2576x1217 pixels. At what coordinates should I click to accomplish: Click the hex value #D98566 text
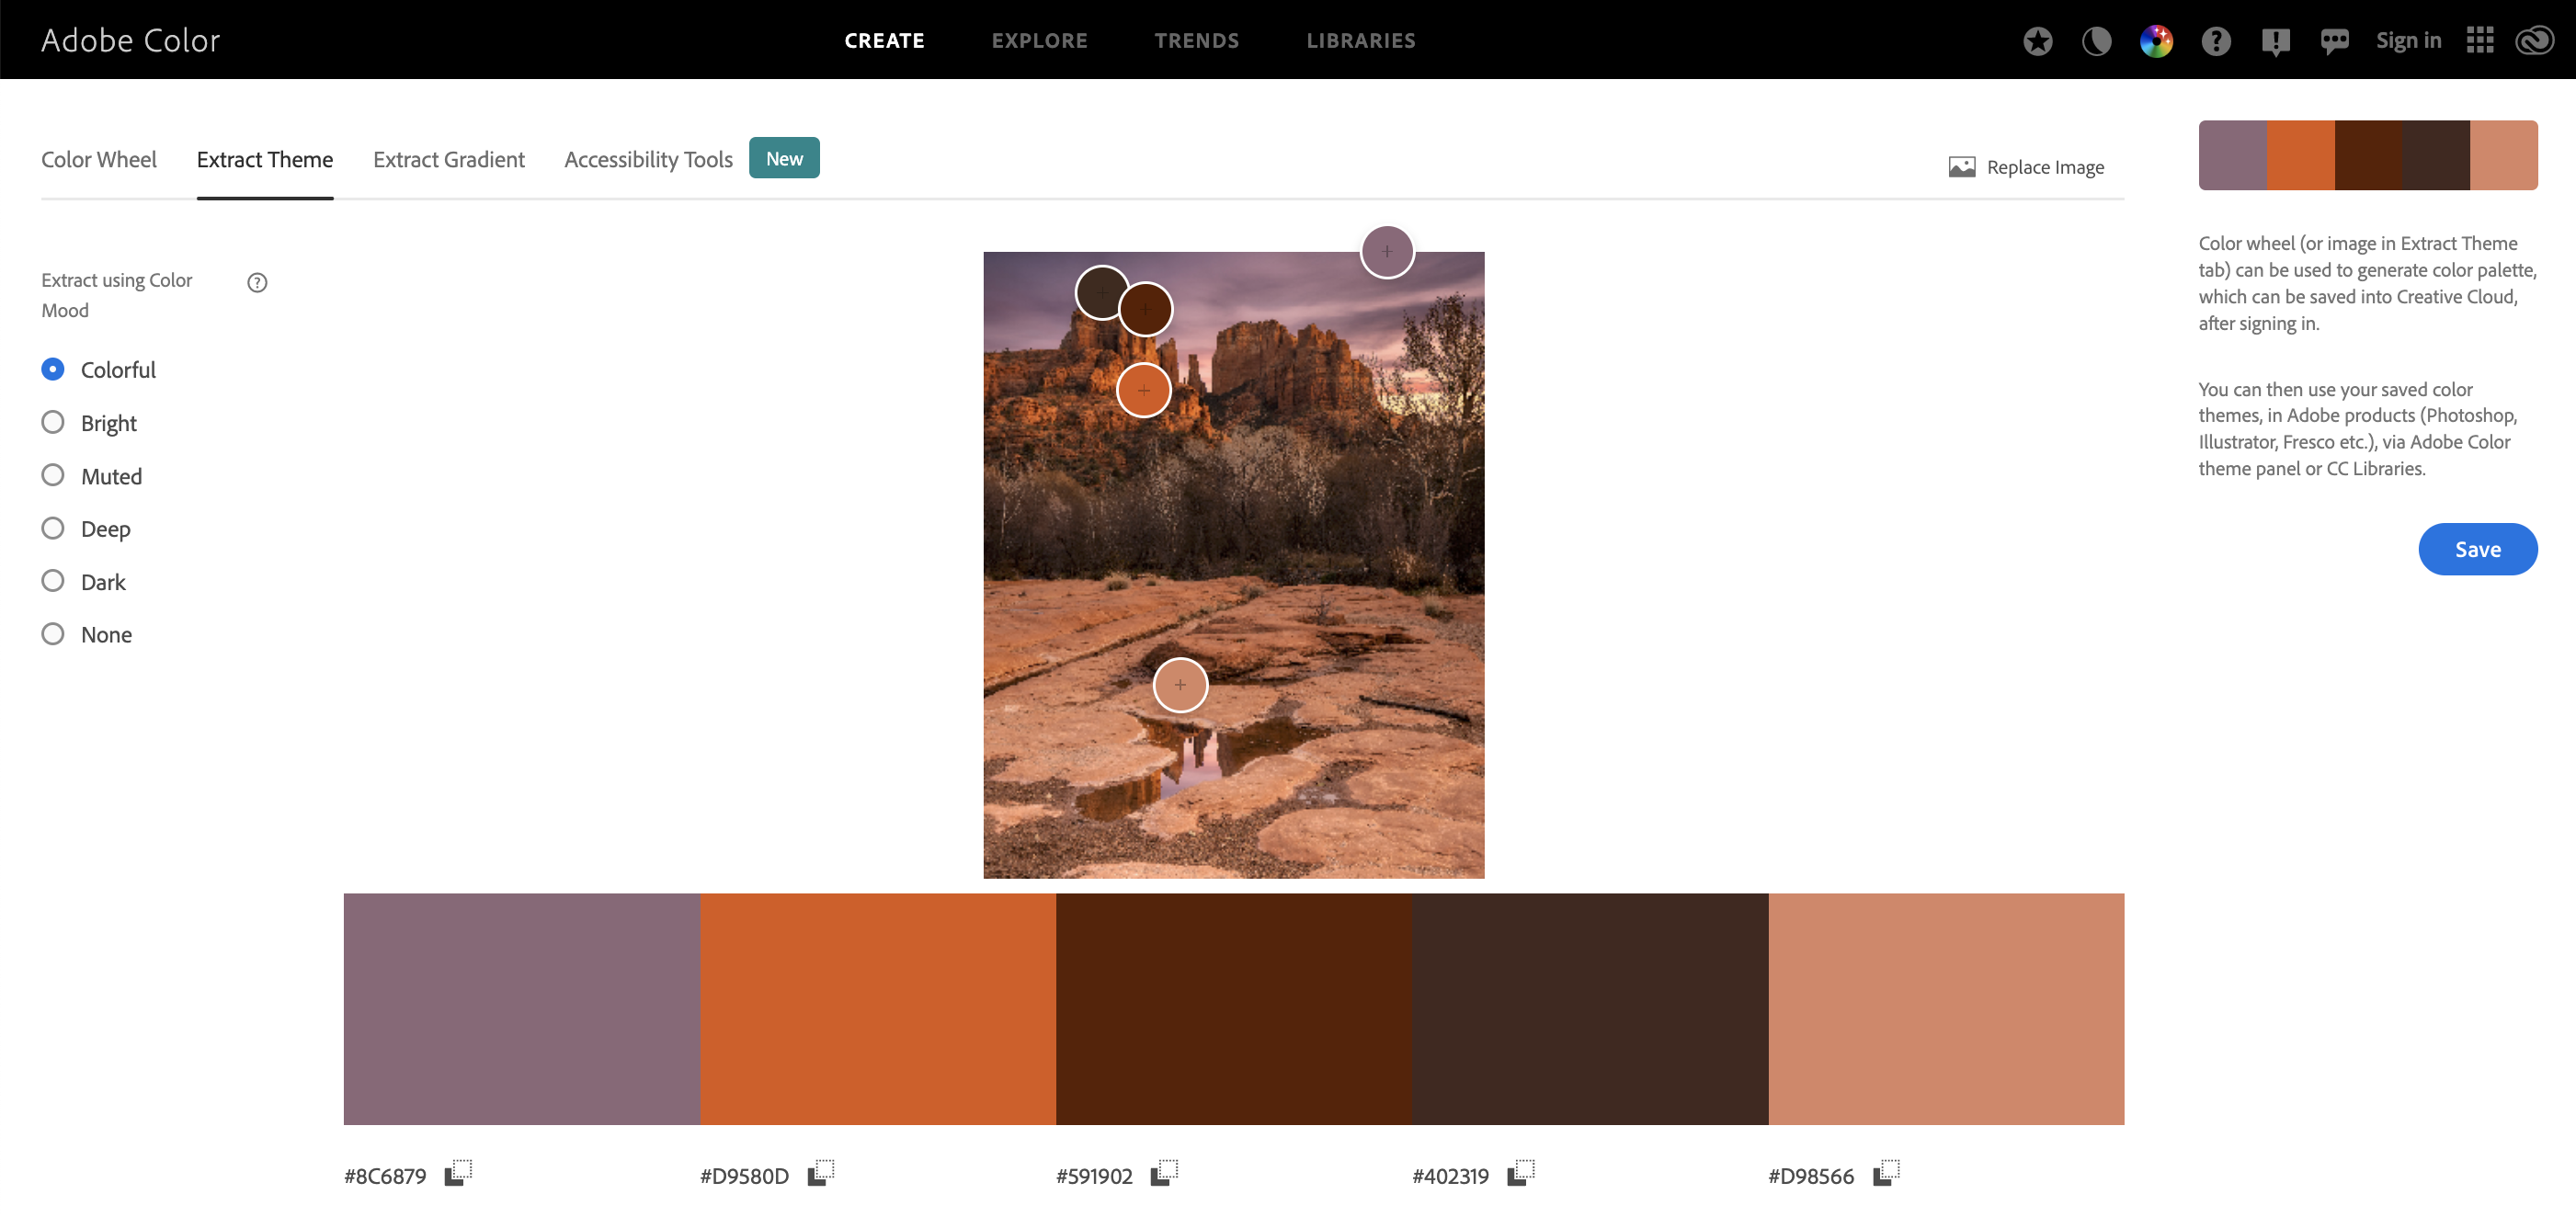pos(1810,1176)
